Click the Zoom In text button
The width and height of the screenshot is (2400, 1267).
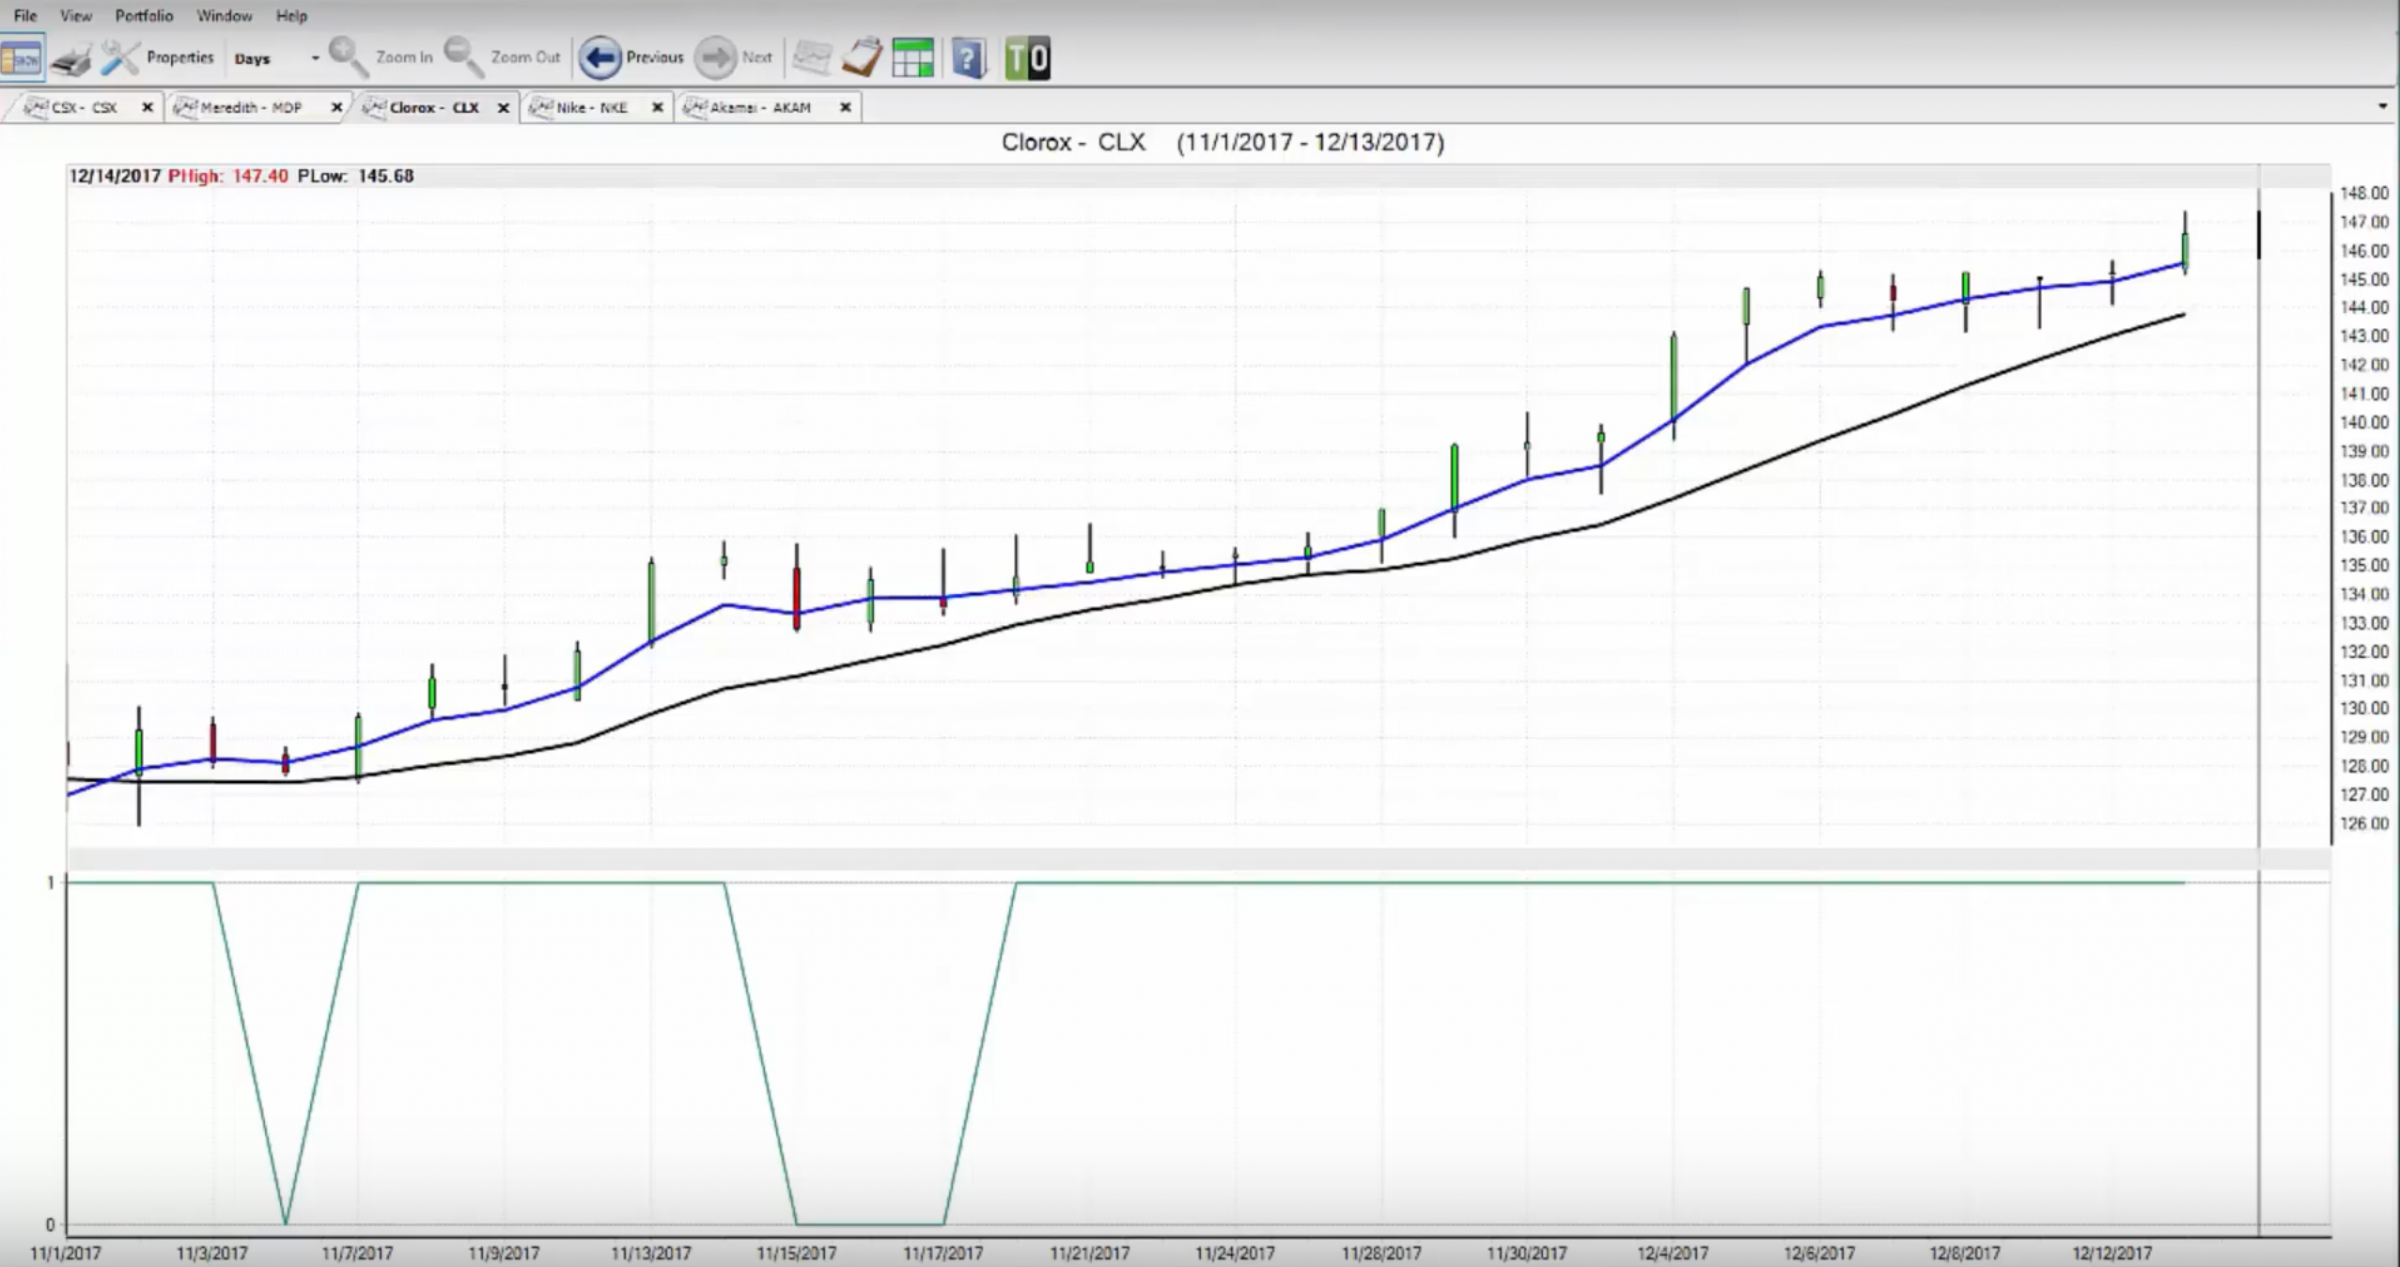pos(404,57)
